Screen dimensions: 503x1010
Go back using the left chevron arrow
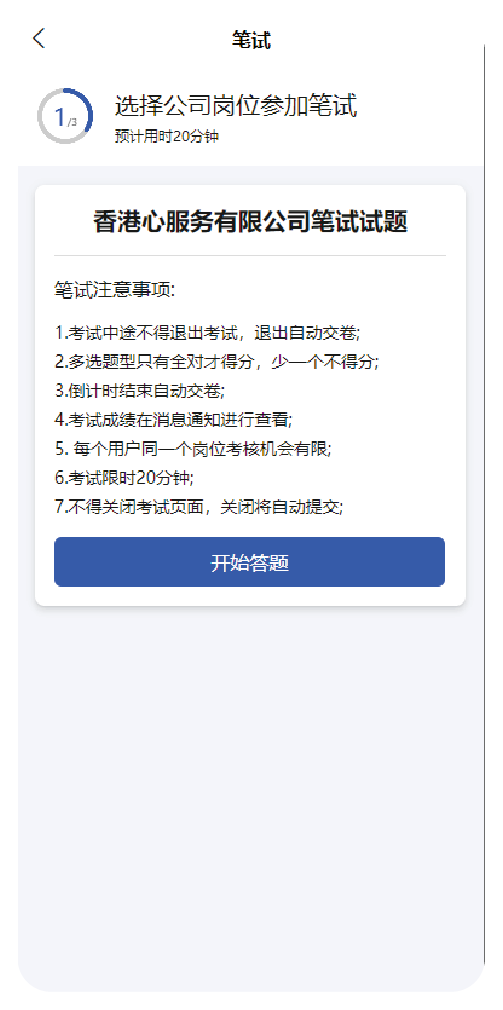[39, 39]
